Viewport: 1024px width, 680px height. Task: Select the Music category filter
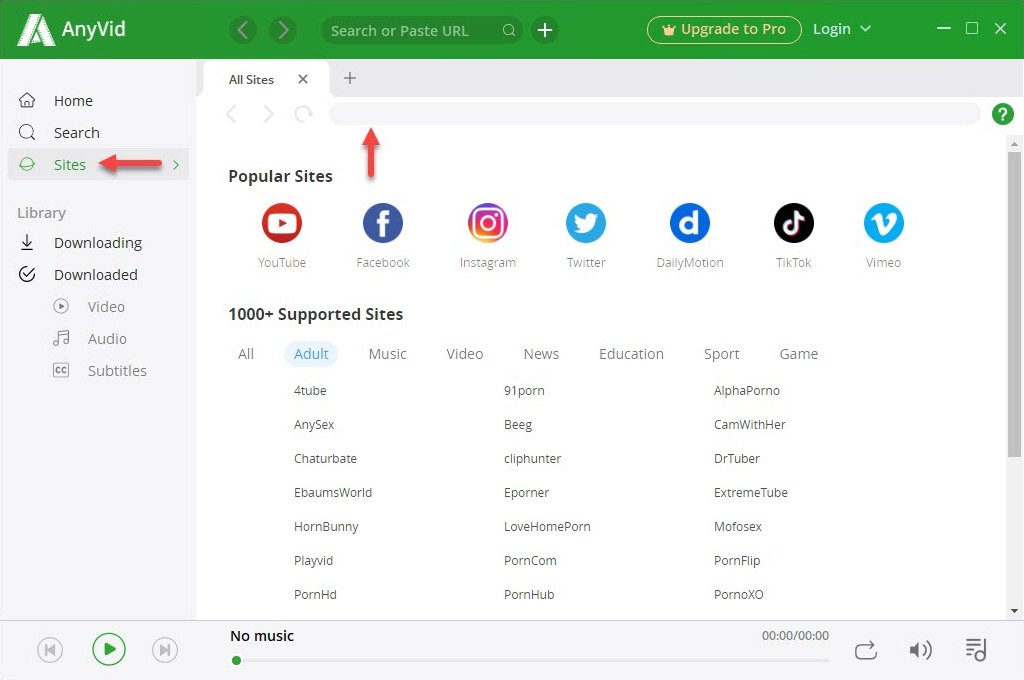click(x=387, y=354)
